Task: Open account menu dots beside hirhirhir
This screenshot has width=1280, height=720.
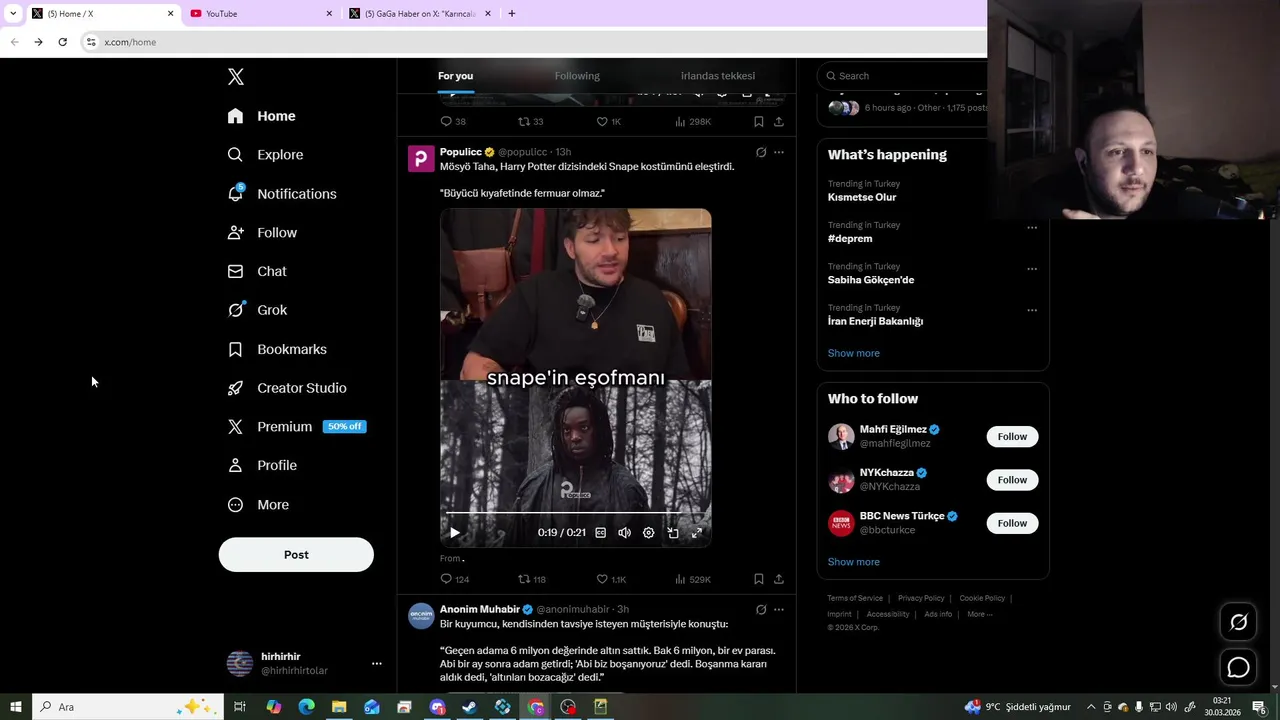Action: (x=377, y=664)
